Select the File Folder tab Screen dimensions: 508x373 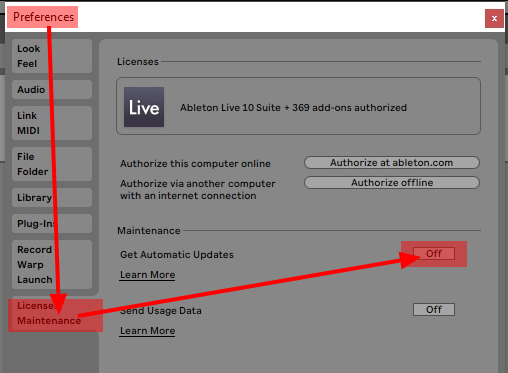click(x=52, y=164)
